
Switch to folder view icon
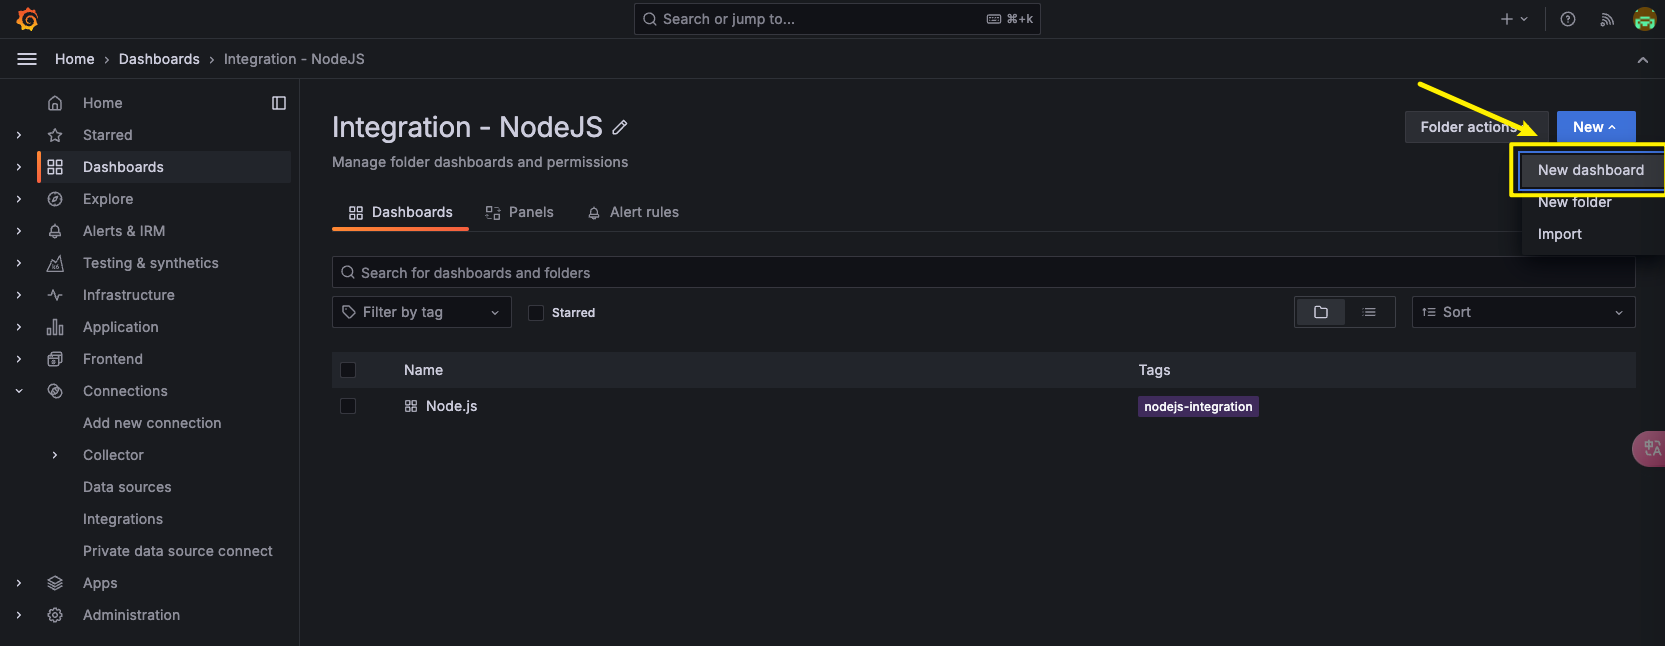(x=1321, y=312)
